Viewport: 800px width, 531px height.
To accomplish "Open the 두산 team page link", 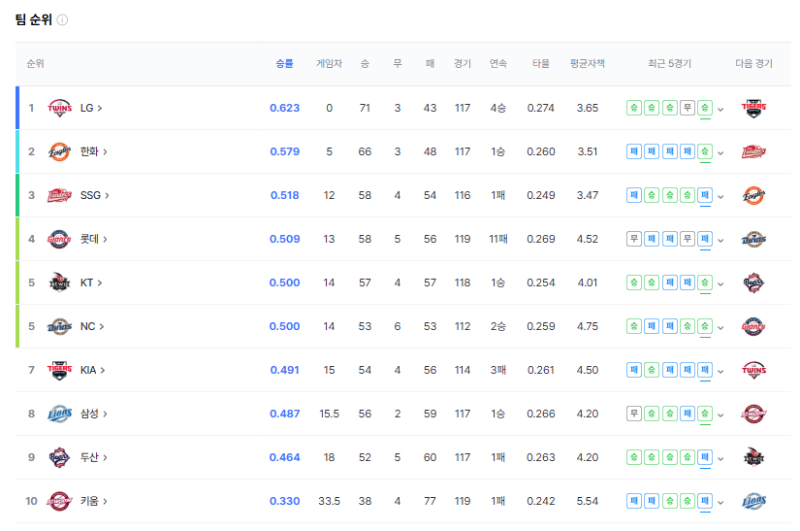I will click(x=93, y=458).
